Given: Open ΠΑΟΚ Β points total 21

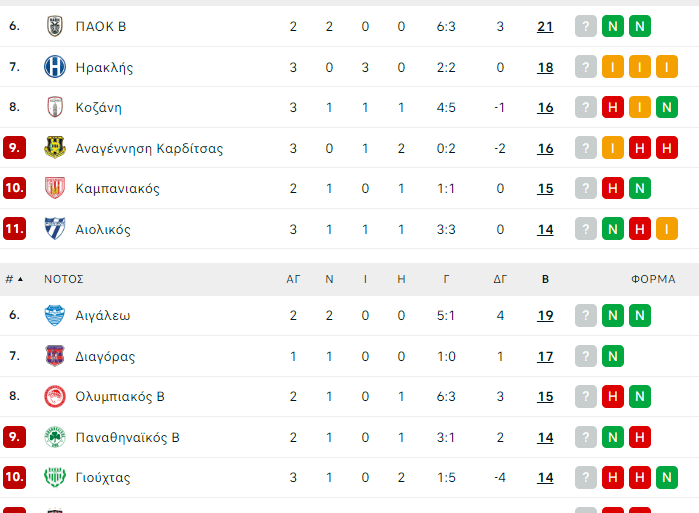Looking at the screenshot, I should coord(545,27).
